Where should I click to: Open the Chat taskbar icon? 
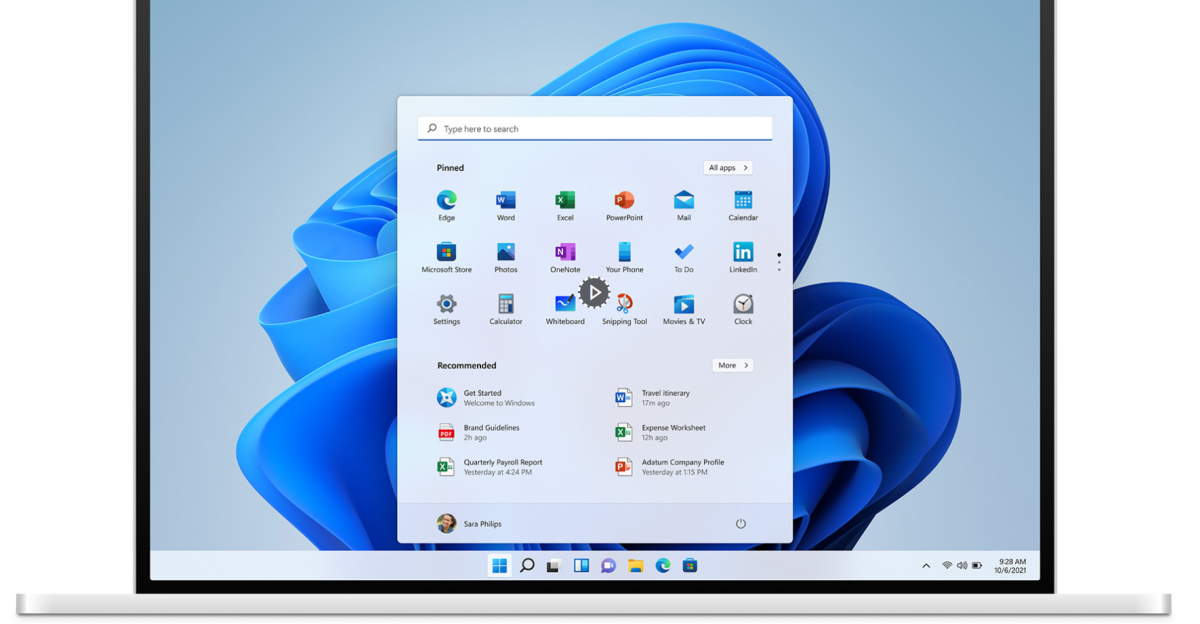[608, 566]
